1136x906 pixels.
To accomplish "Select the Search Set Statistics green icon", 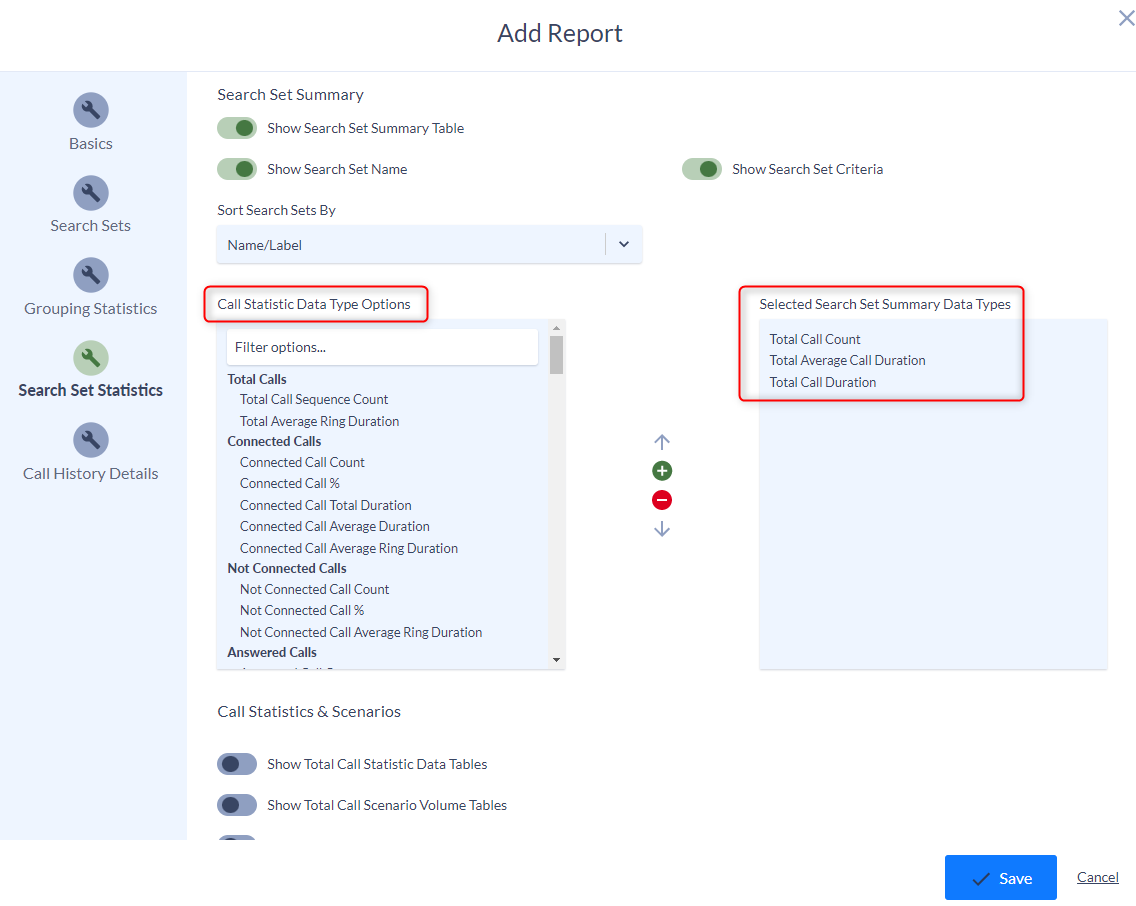I will (x=90, y=355).
